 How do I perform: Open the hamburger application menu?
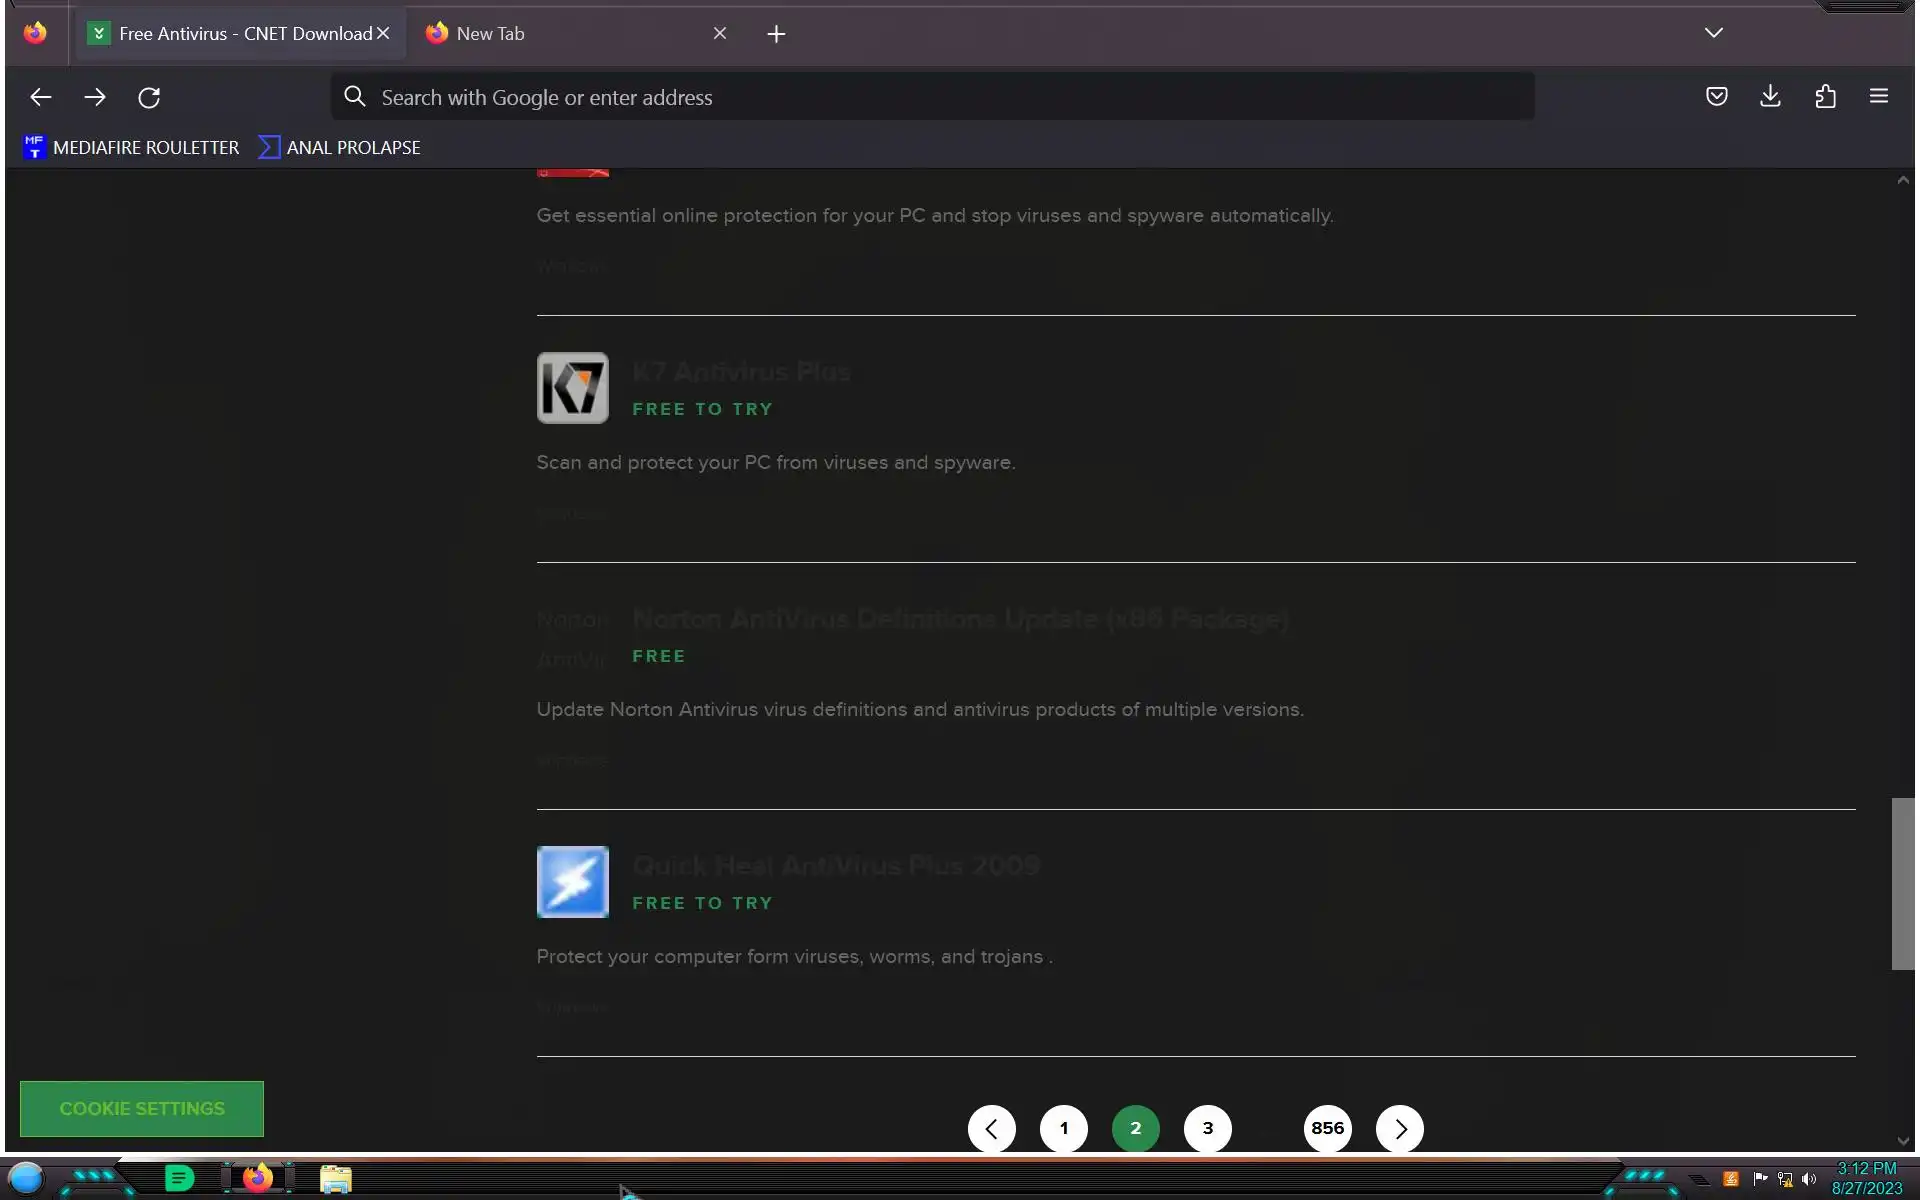(1878, 97)
